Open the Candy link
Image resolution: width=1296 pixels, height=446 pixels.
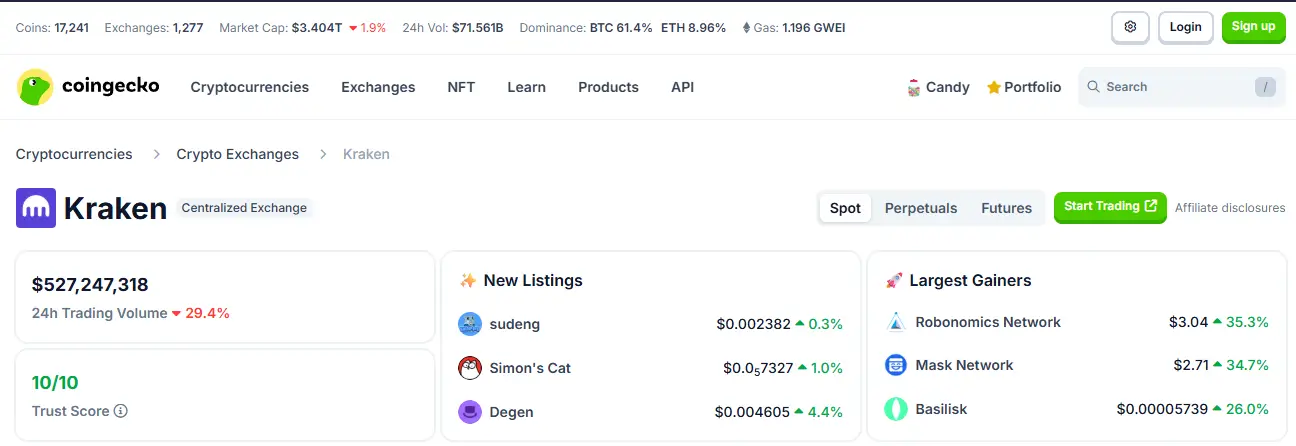click(937, 87)
